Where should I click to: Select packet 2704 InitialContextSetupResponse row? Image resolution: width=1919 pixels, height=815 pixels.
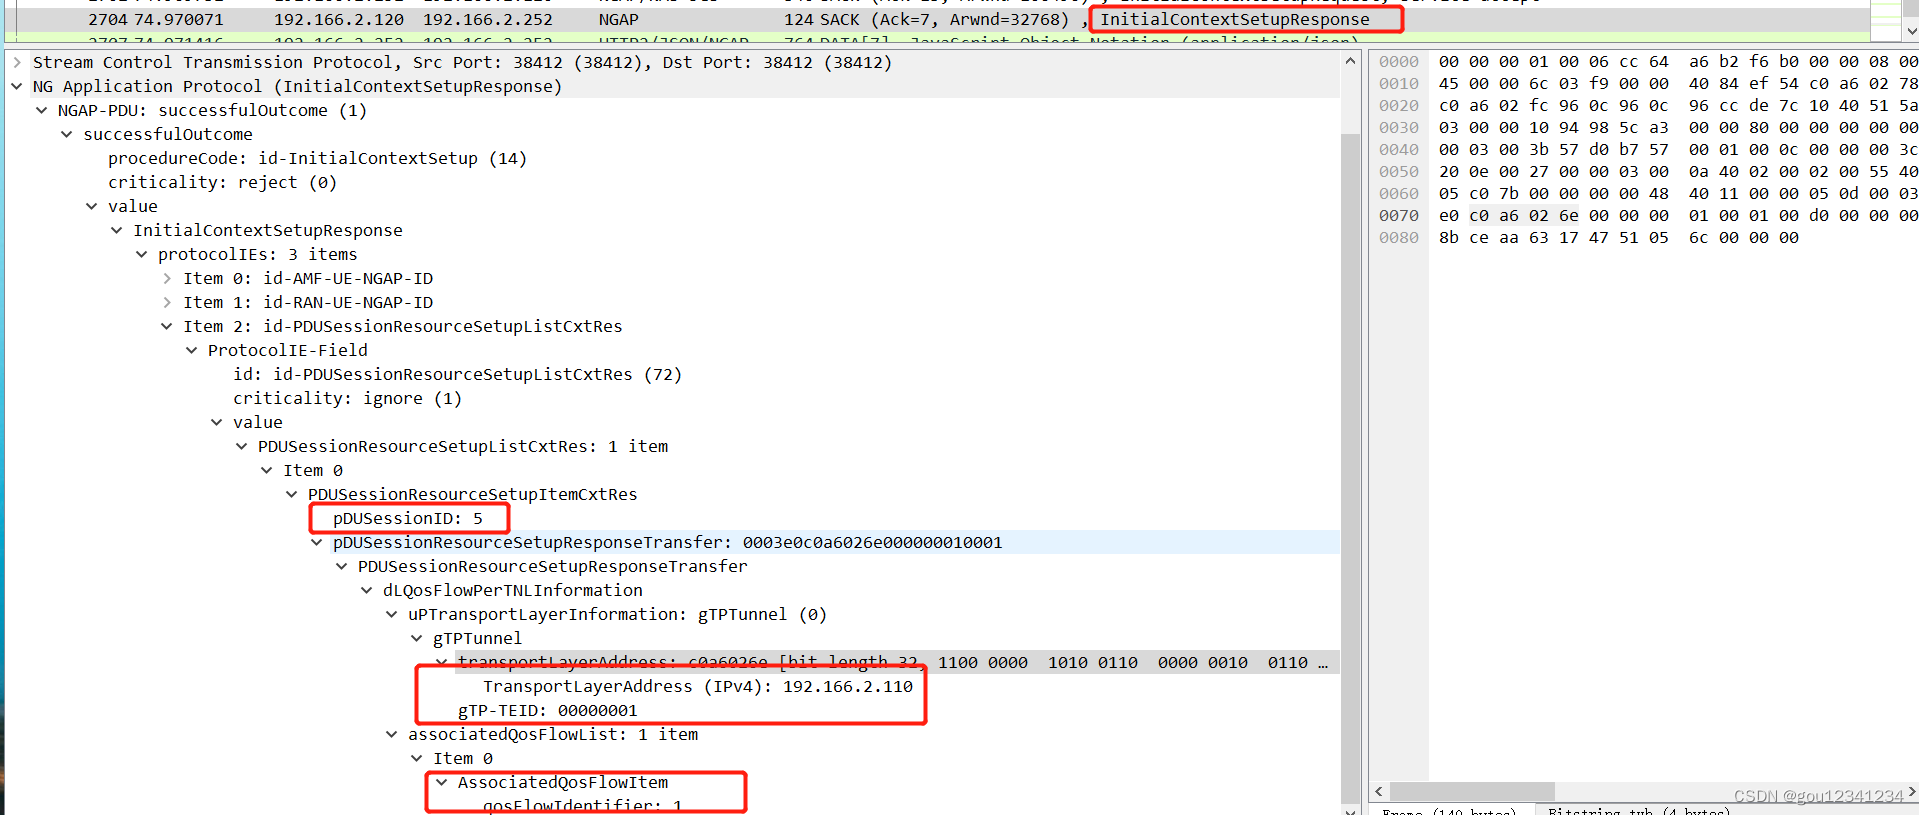click(935, 19)
